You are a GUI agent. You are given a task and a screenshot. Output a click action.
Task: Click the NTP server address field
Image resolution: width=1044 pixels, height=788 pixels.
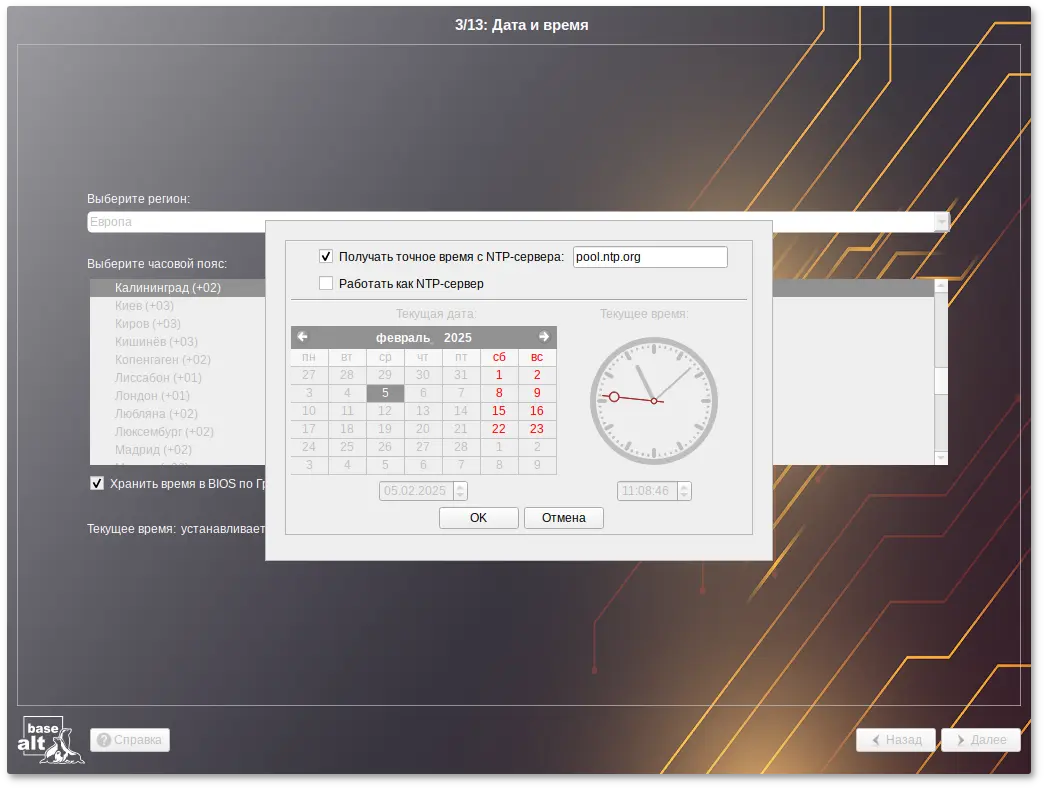650,257
